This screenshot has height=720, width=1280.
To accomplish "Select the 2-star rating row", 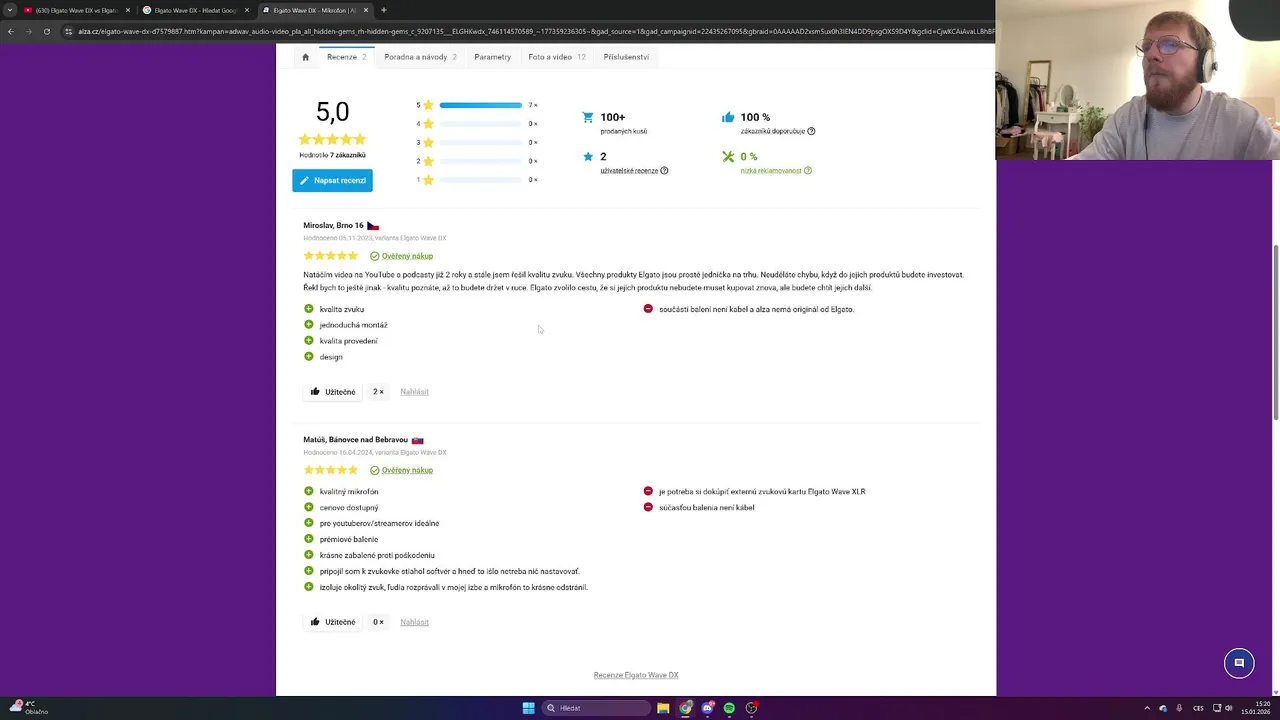I will tap(477, 161).
